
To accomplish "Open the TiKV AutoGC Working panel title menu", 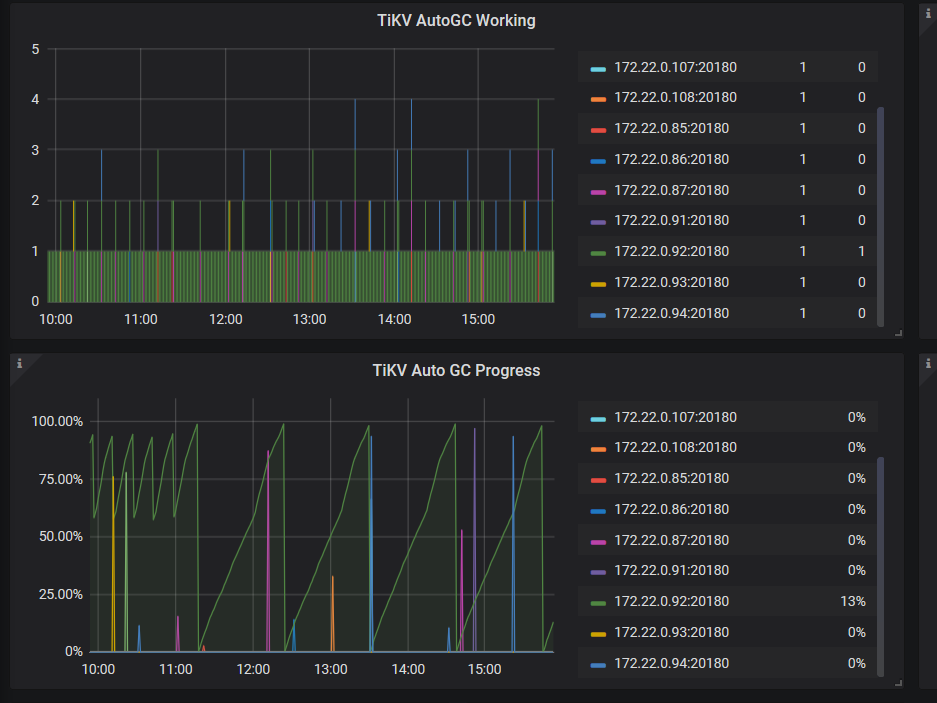I will coord(456,20).
